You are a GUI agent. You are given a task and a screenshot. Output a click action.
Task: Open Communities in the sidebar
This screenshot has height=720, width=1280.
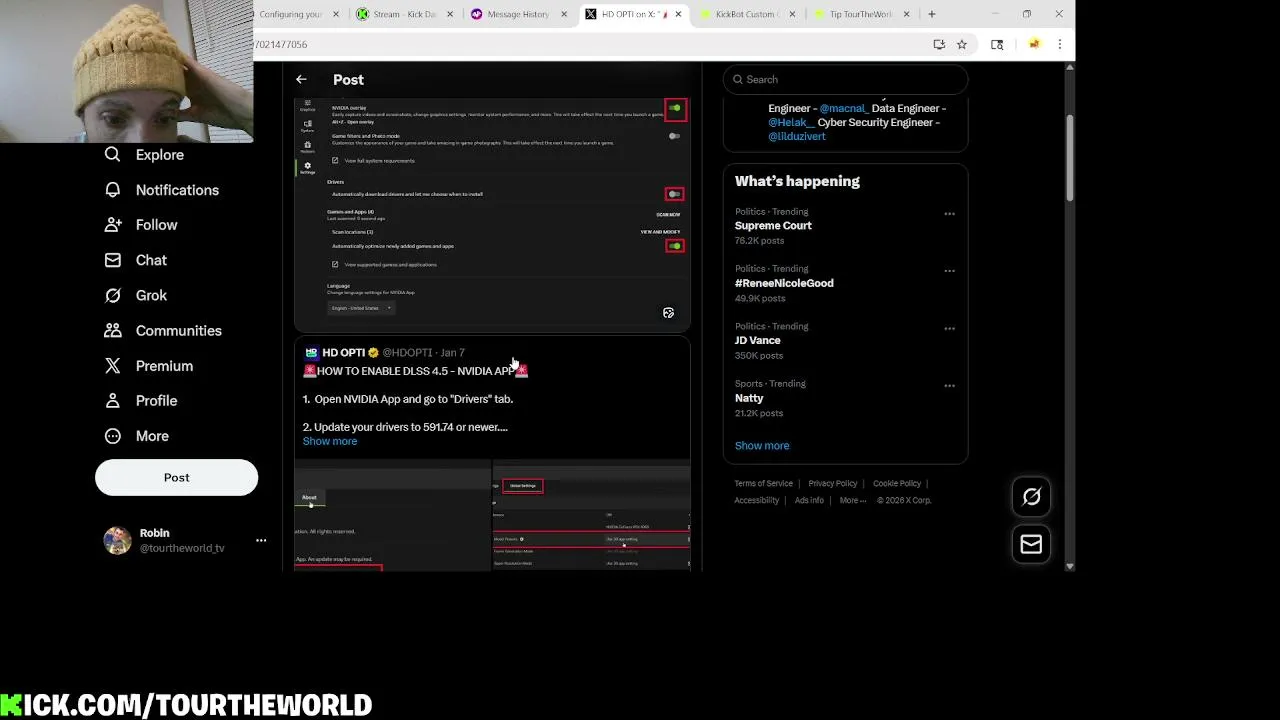point(163,330)
